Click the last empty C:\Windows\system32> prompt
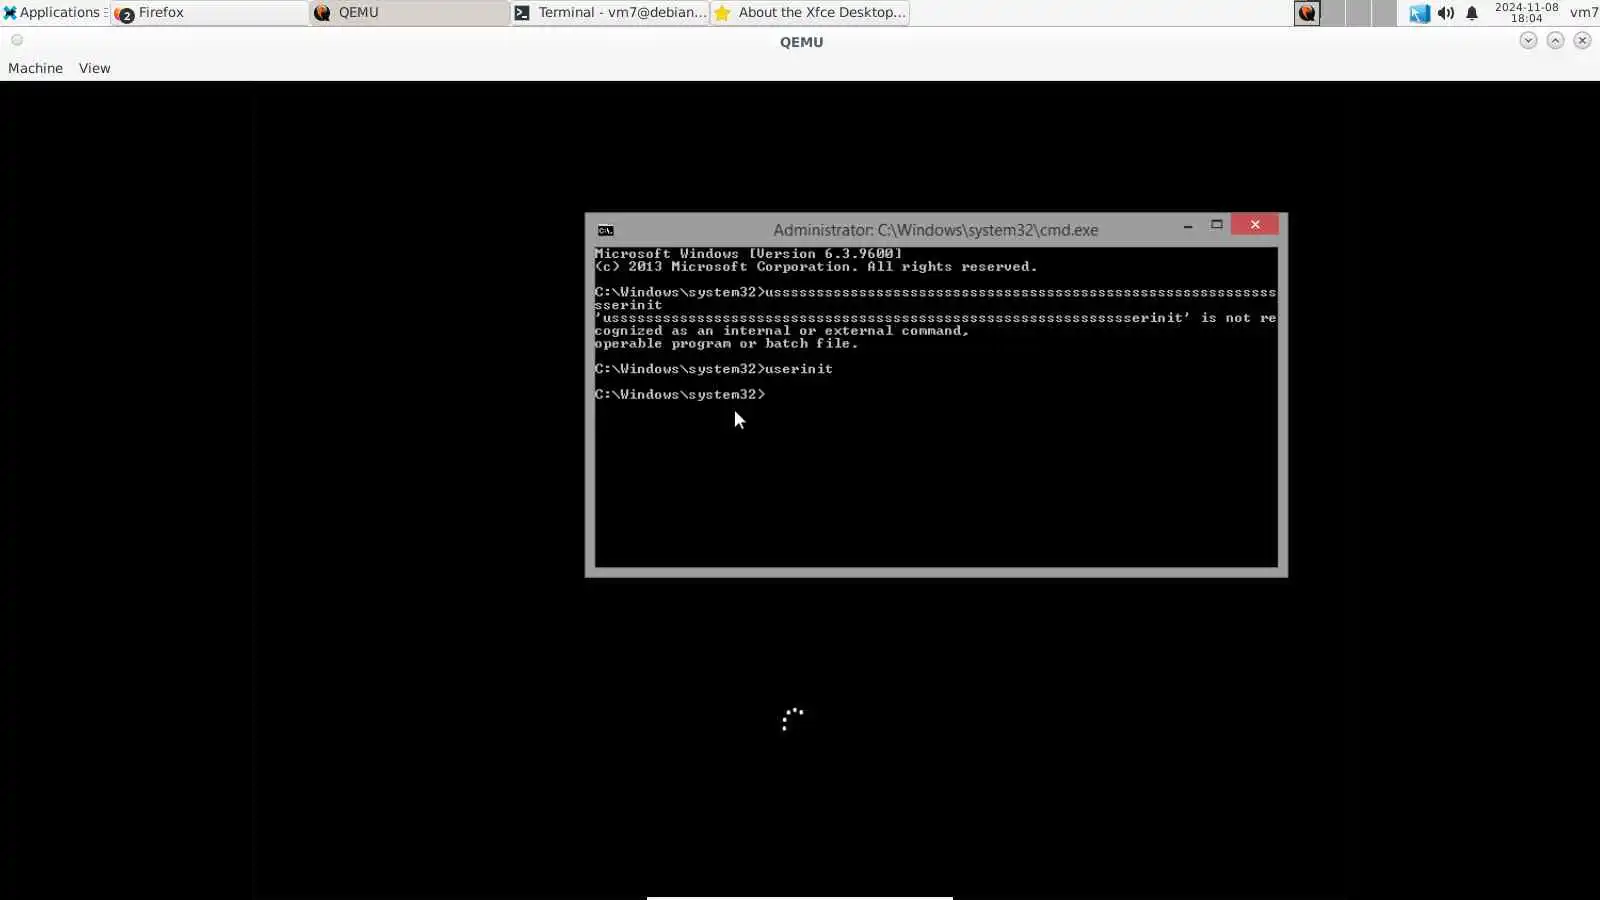This screenshot has height=900, width=1600. [680, 395]
